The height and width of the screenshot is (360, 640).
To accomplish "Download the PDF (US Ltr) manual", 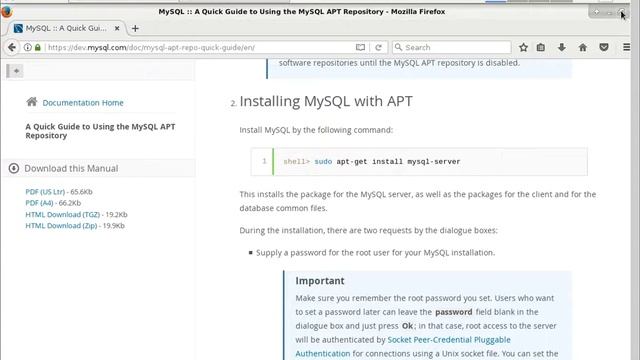I will pos(45,191).
